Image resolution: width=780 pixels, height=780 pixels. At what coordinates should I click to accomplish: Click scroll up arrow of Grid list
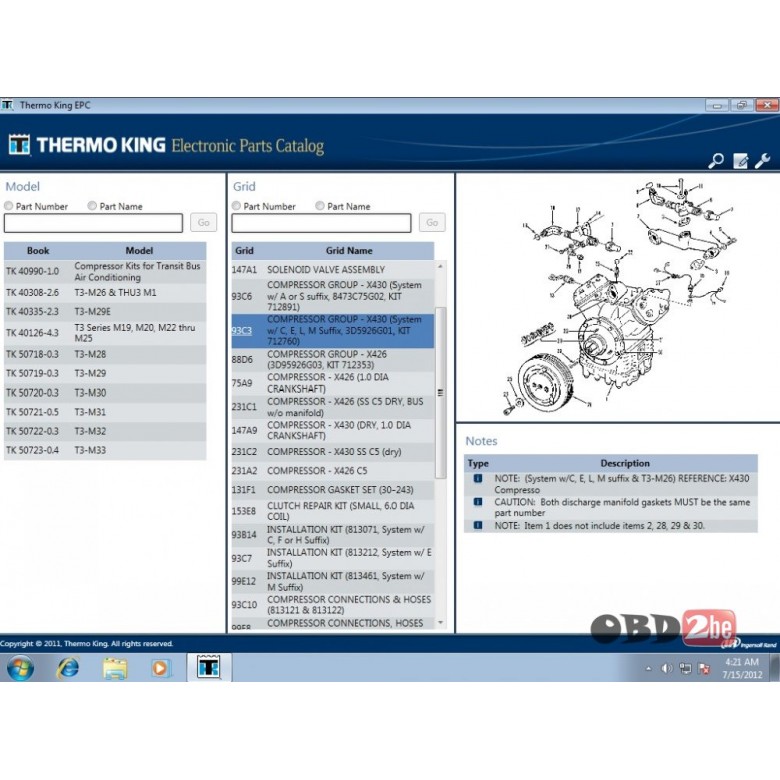[440, 267]
